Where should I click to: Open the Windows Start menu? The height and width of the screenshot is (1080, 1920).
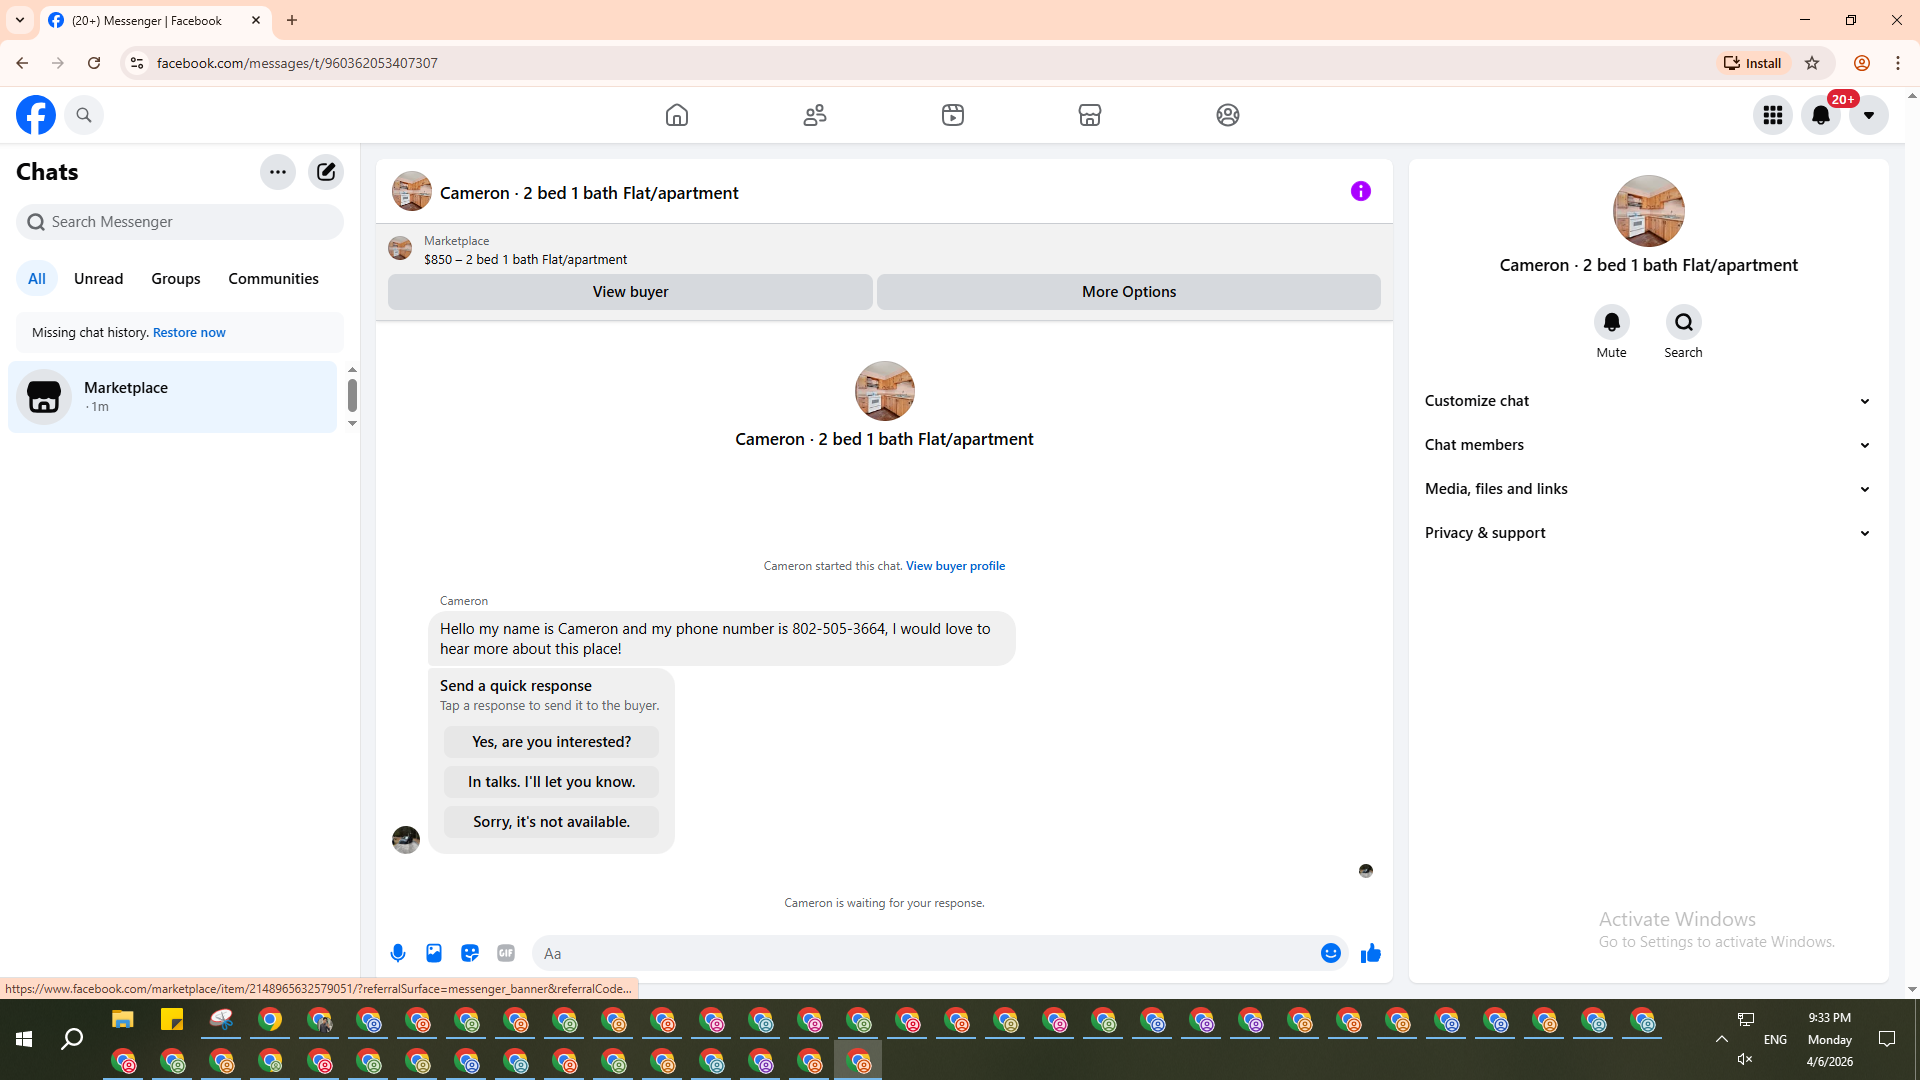(24, 1040)
